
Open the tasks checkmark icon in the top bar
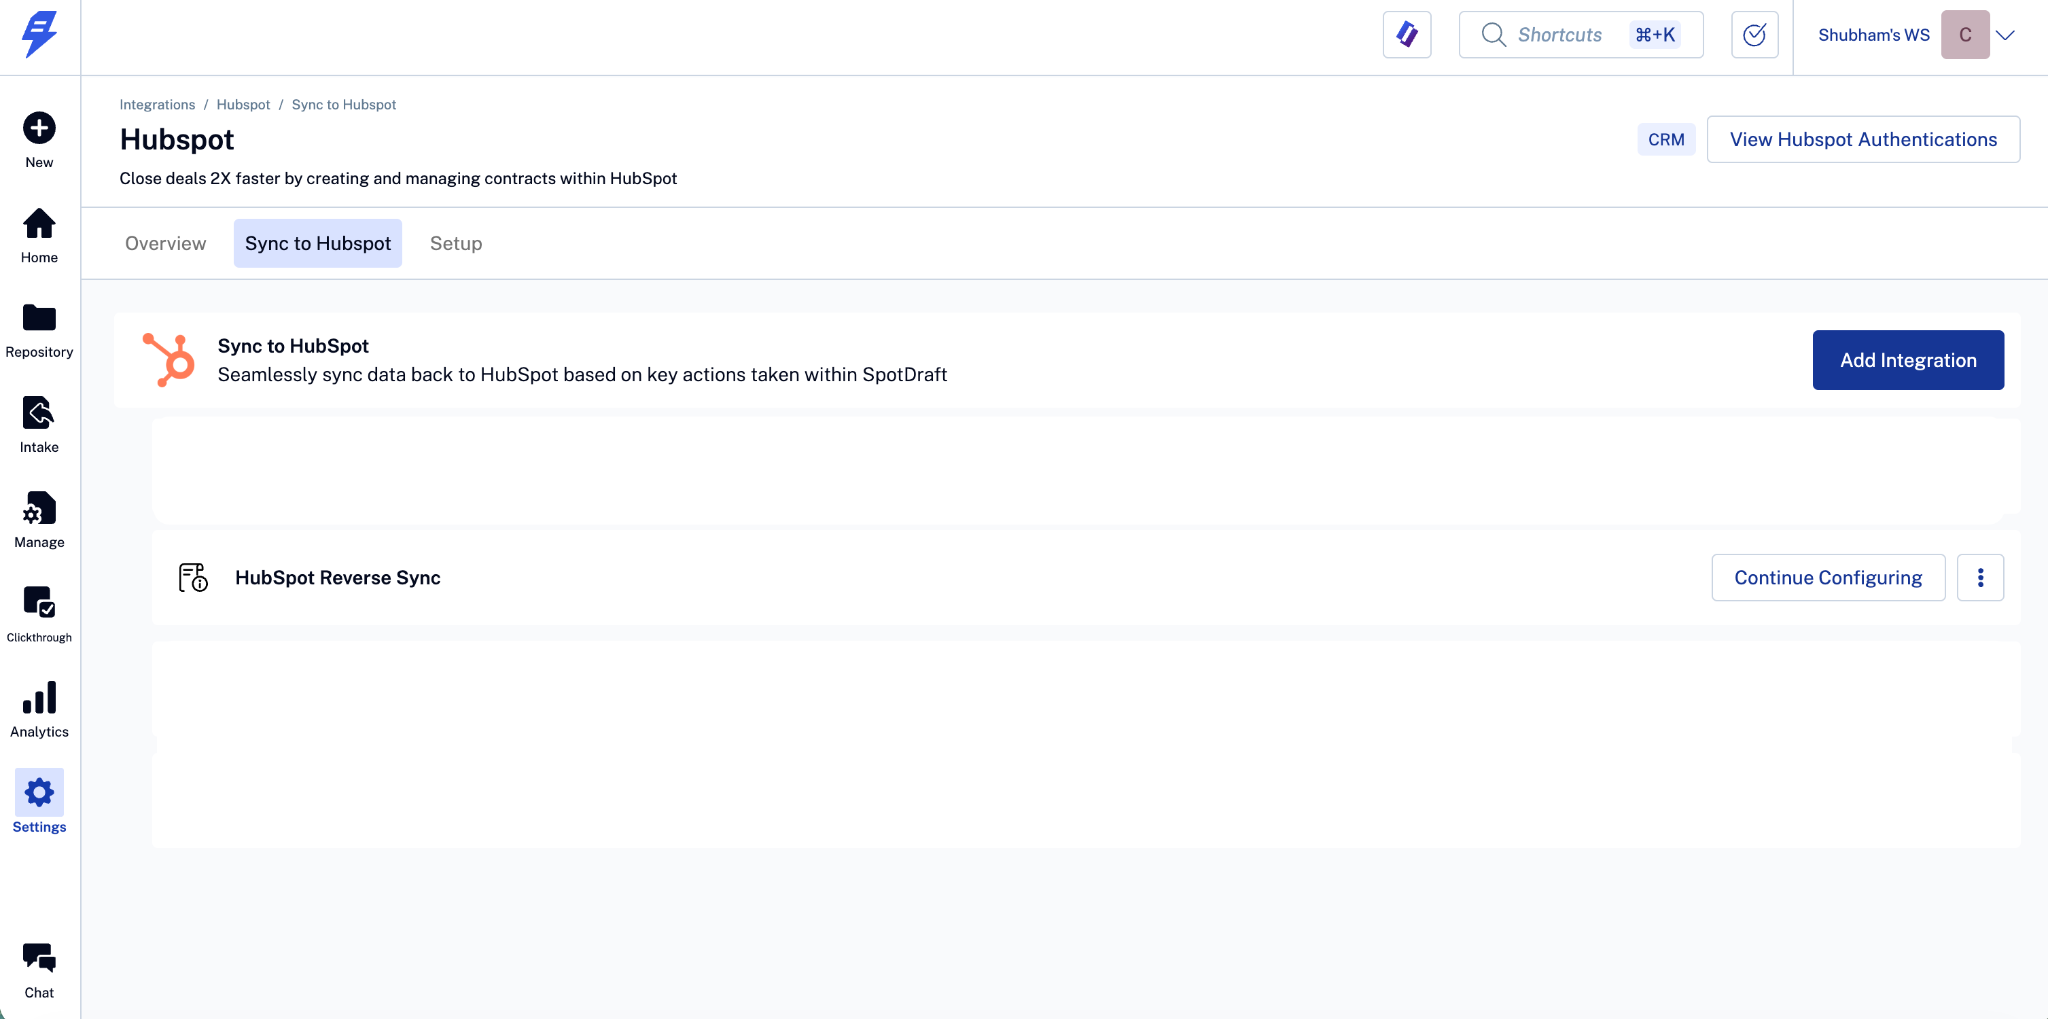coord(1755,35)
